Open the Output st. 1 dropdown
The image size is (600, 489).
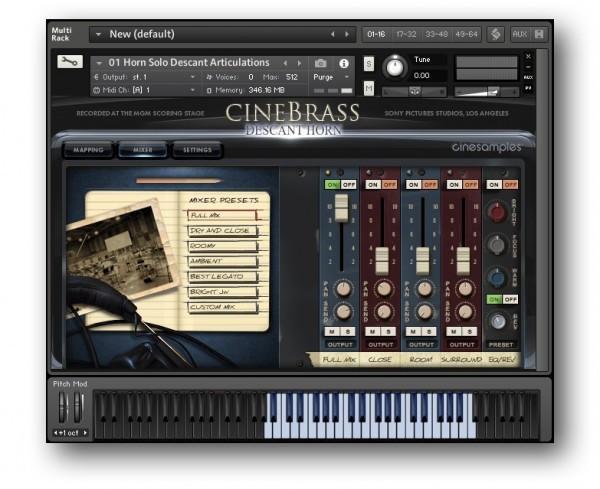pos(192,77)
